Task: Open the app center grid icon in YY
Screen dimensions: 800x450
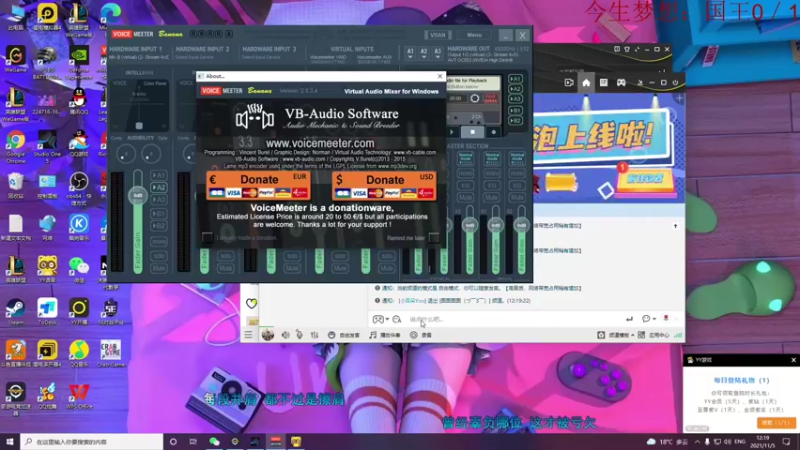Action: coord(641,335)
